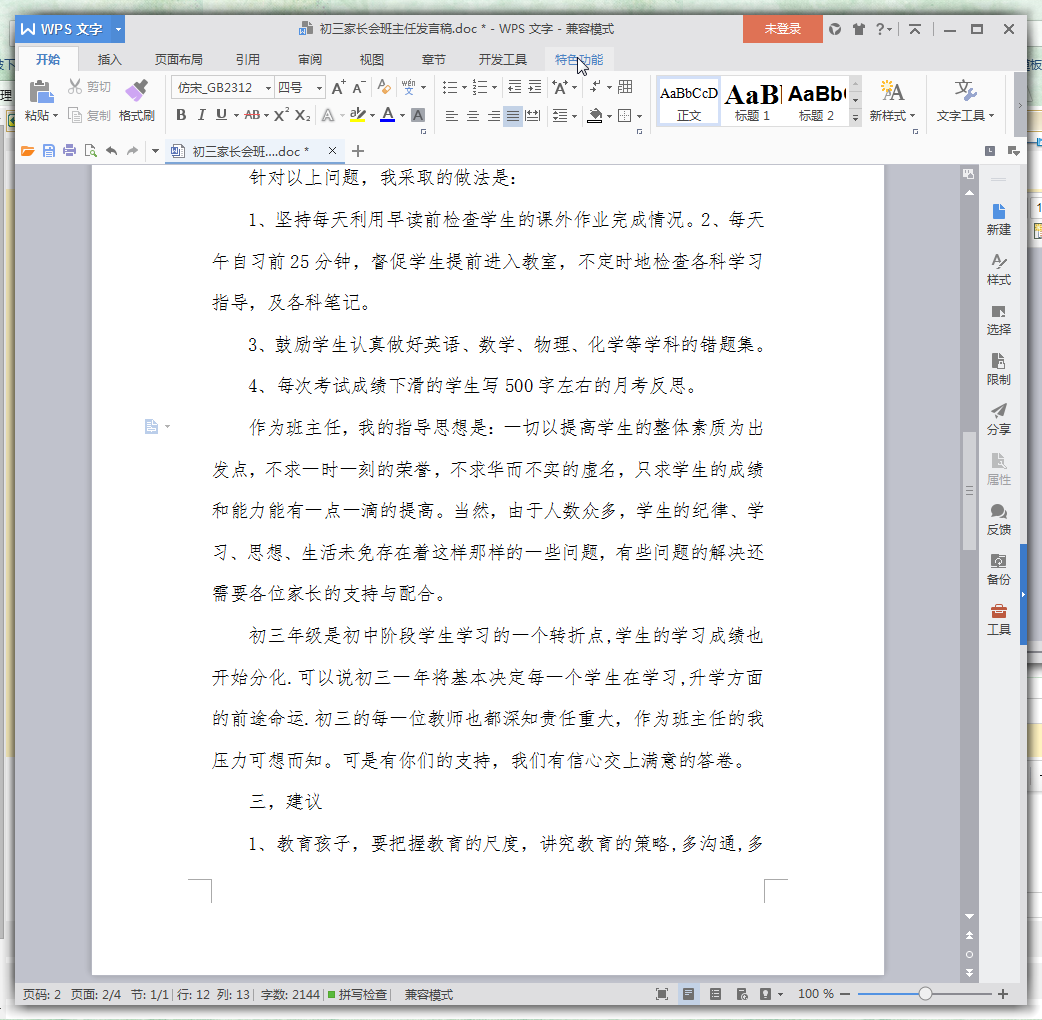The height and width of the screenshot is (1020, 1042).
Task: Decrease paragraph indent
Action: pyautogui.click(x=514, y=87)
